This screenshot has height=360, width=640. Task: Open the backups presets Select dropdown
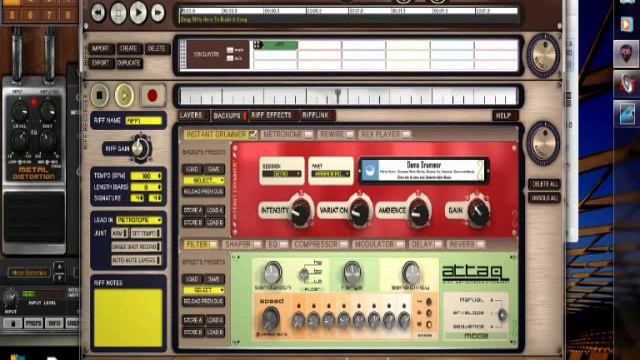click(204, 180)
